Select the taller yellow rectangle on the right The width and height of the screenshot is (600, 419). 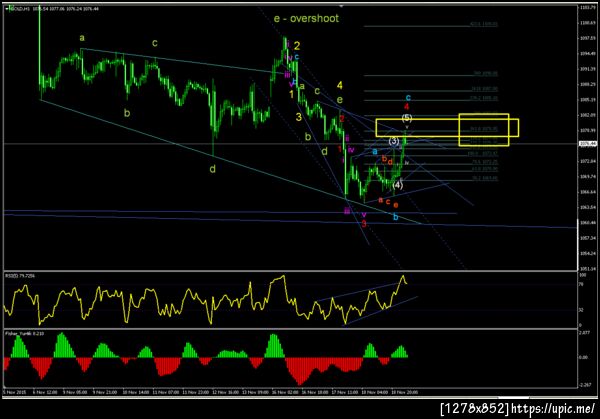pyautogui.click(x=484, y=130)
